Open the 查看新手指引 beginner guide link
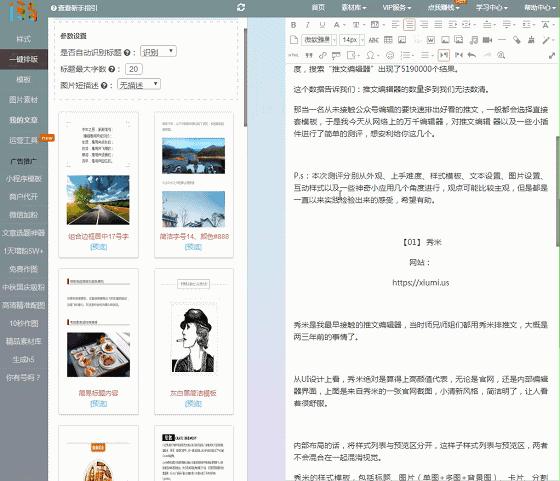The width and height of the screenshot is (560, 481). 74,8
